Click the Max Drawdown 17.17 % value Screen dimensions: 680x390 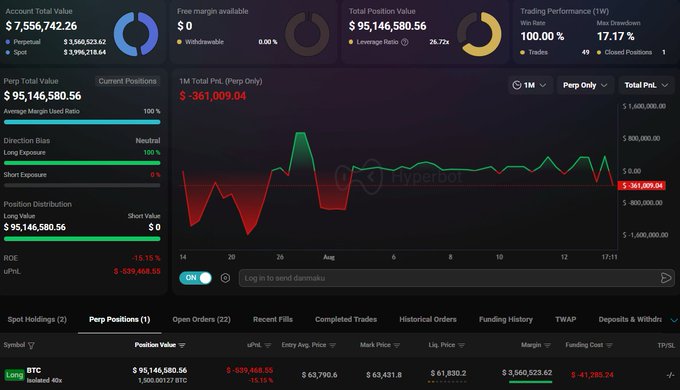[x=615, y=36]
